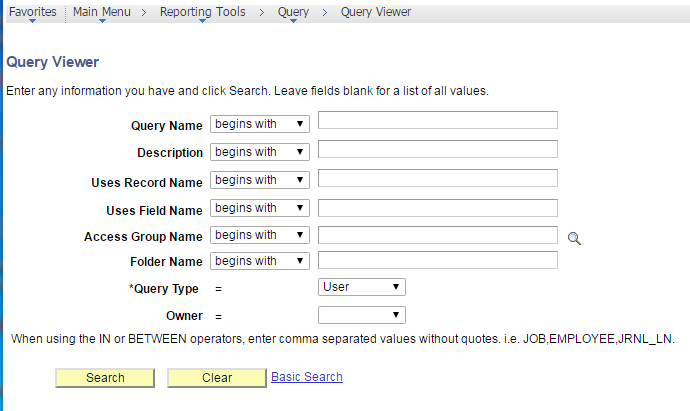690x411 pixels.
Task: Click the Folder Name text field
Action: click(438, 260)
